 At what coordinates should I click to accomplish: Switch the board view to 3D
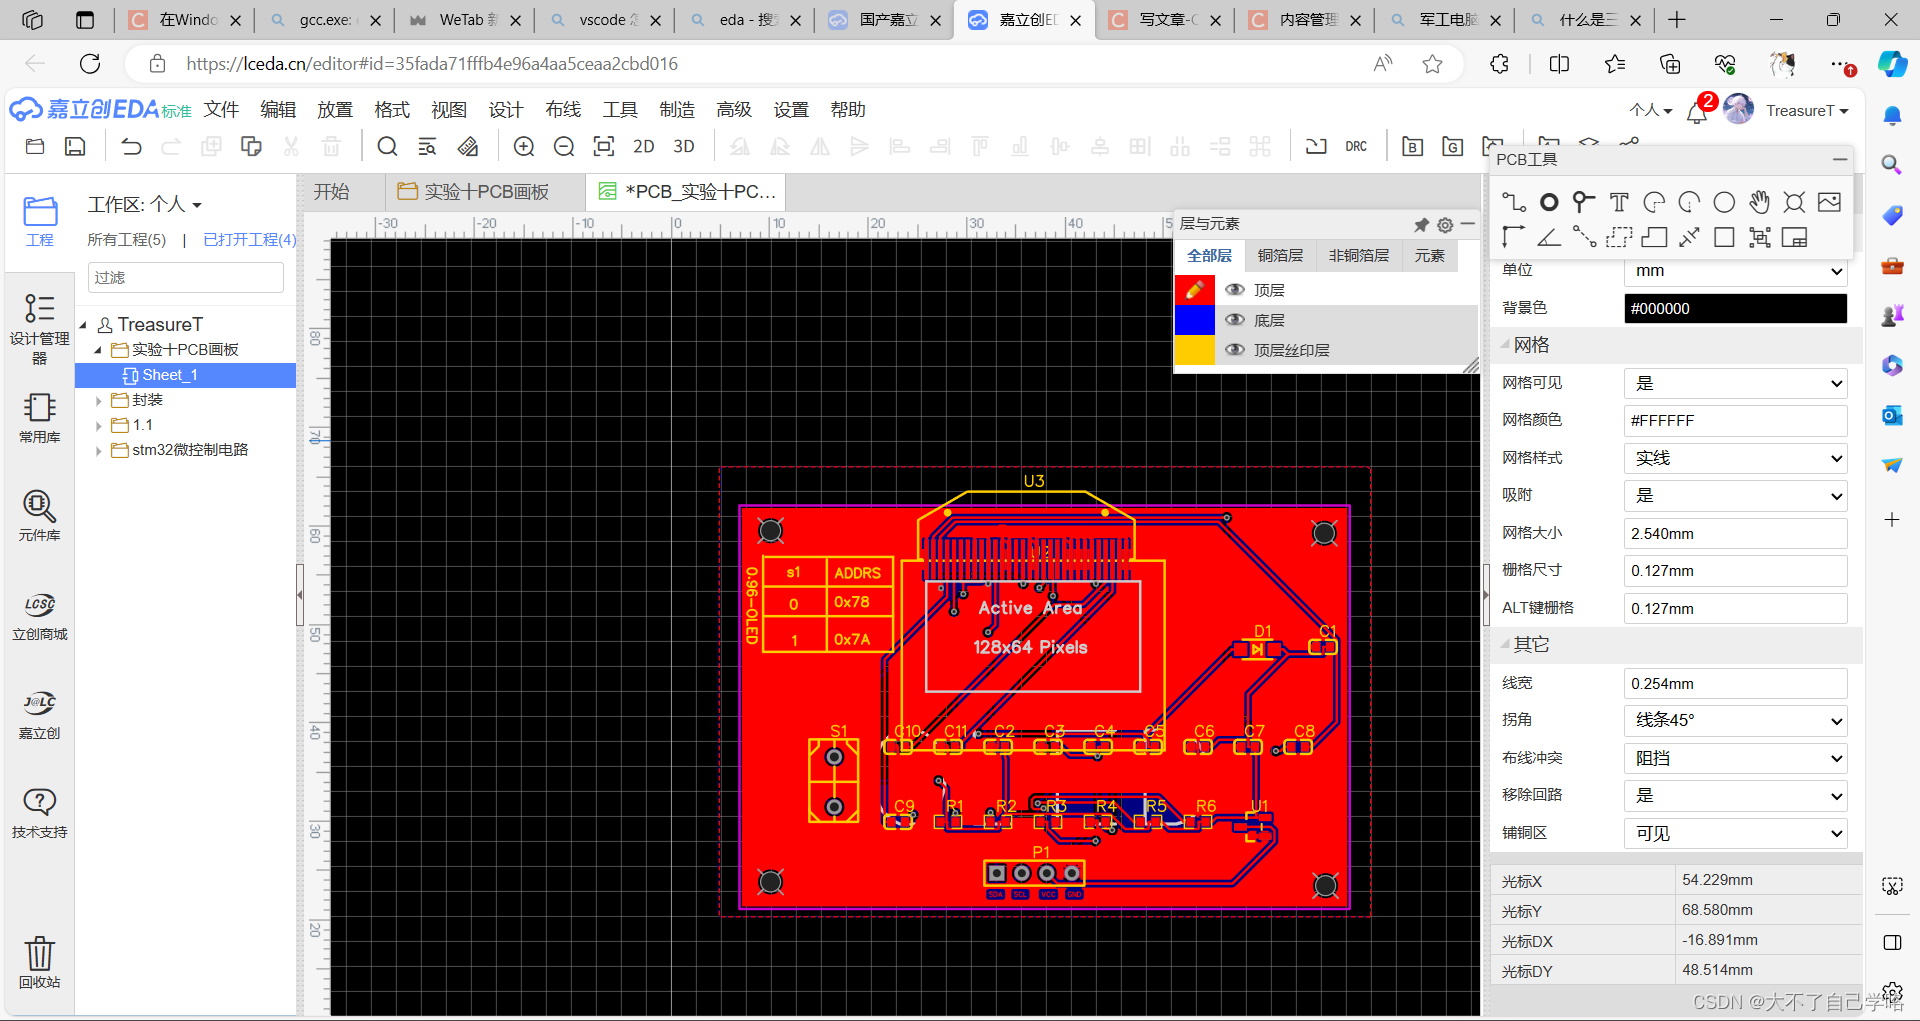click(684, 146)
